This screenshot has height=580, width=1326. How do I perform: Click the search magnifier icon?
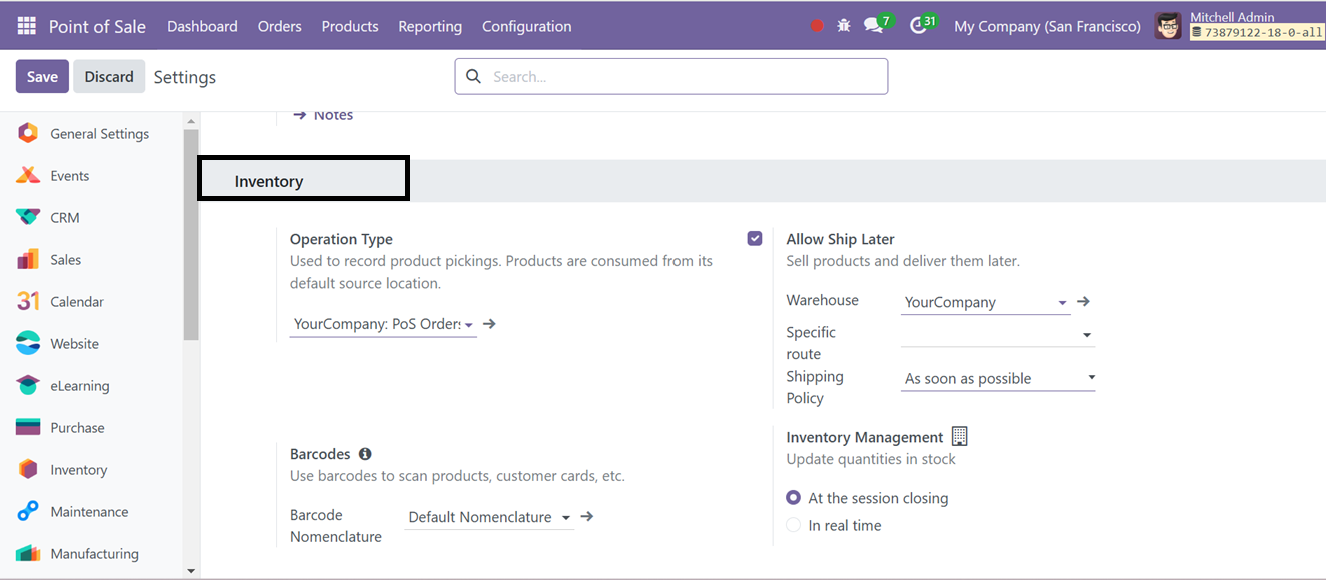coord(473,76)
